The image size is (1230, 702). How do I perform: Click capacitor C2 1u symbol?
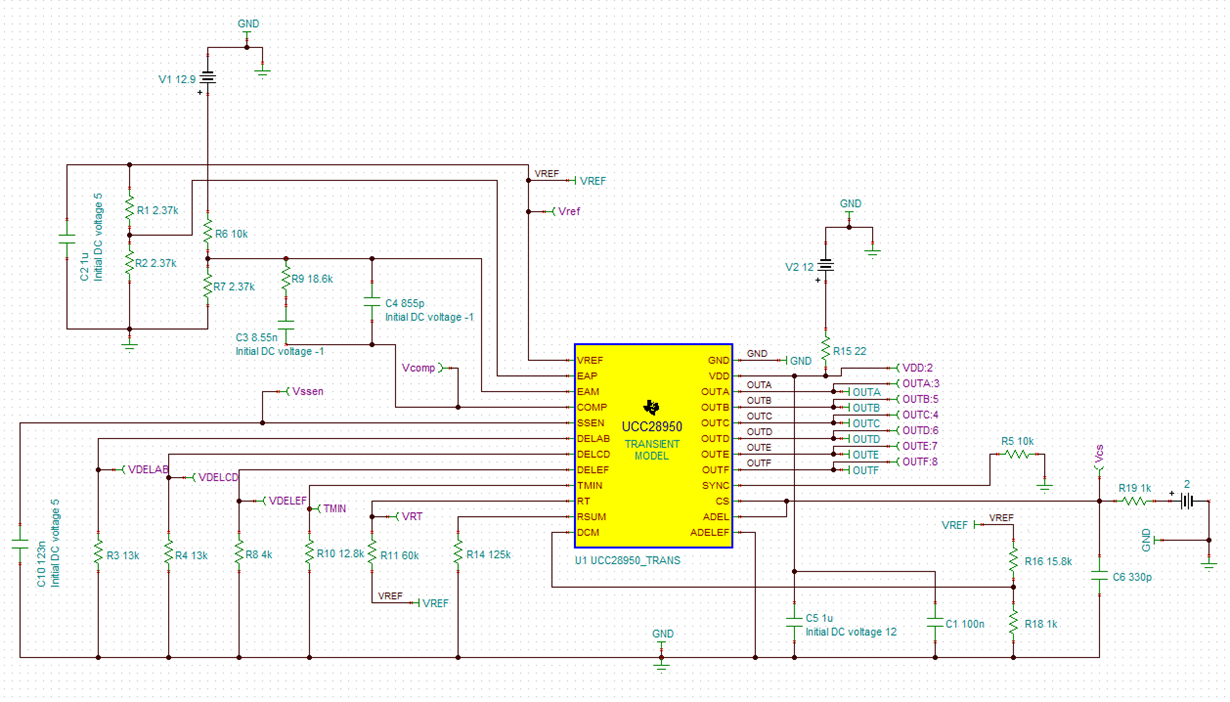point(66,240)
